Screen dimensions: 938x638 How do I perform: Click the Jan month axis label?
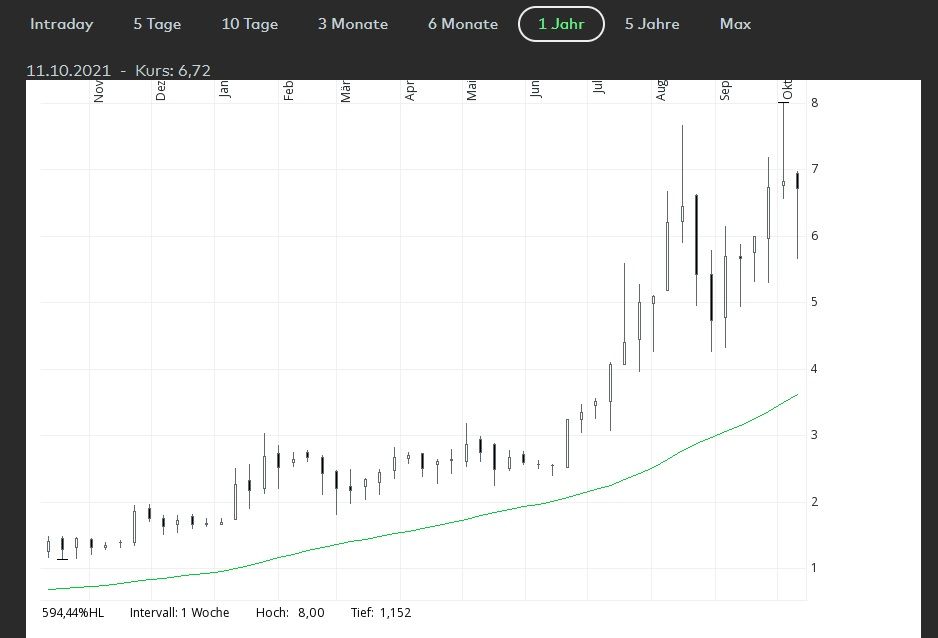tap(225, 90)
